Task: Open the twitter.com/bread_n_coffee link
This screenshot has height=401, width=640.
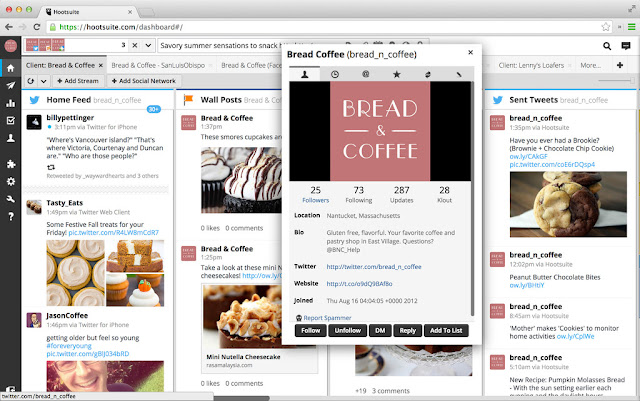Action: pos(374,267)
